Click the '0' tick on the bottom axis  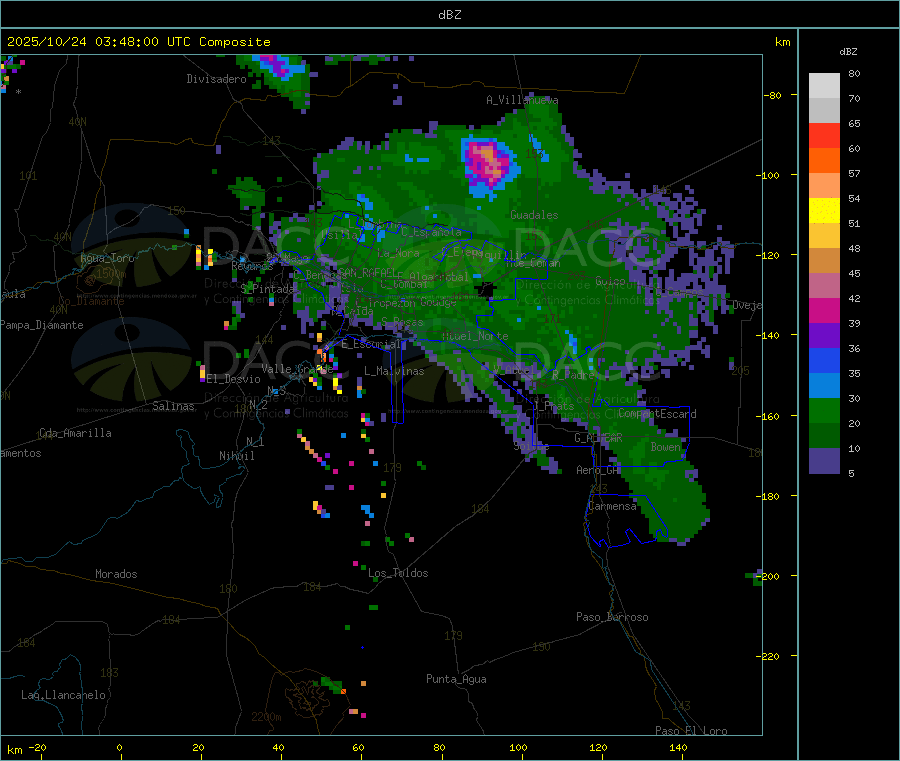pyautogui.click(x=119, y=747)
